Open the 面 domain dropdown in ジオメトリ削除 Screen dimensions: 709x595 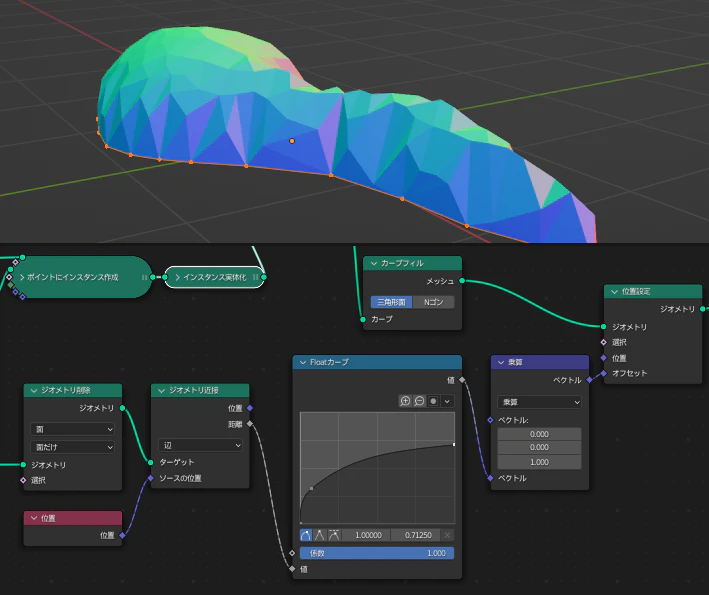[72, 429]
